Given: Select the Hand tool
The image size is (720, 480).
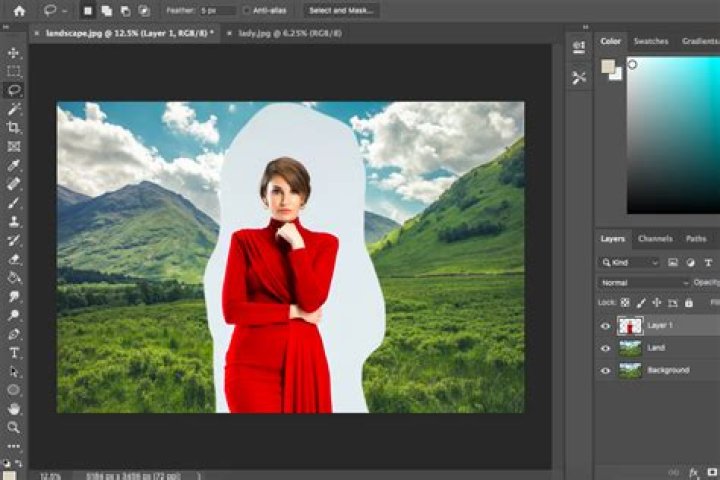Looking at the screenshot, I should (14, 408).
